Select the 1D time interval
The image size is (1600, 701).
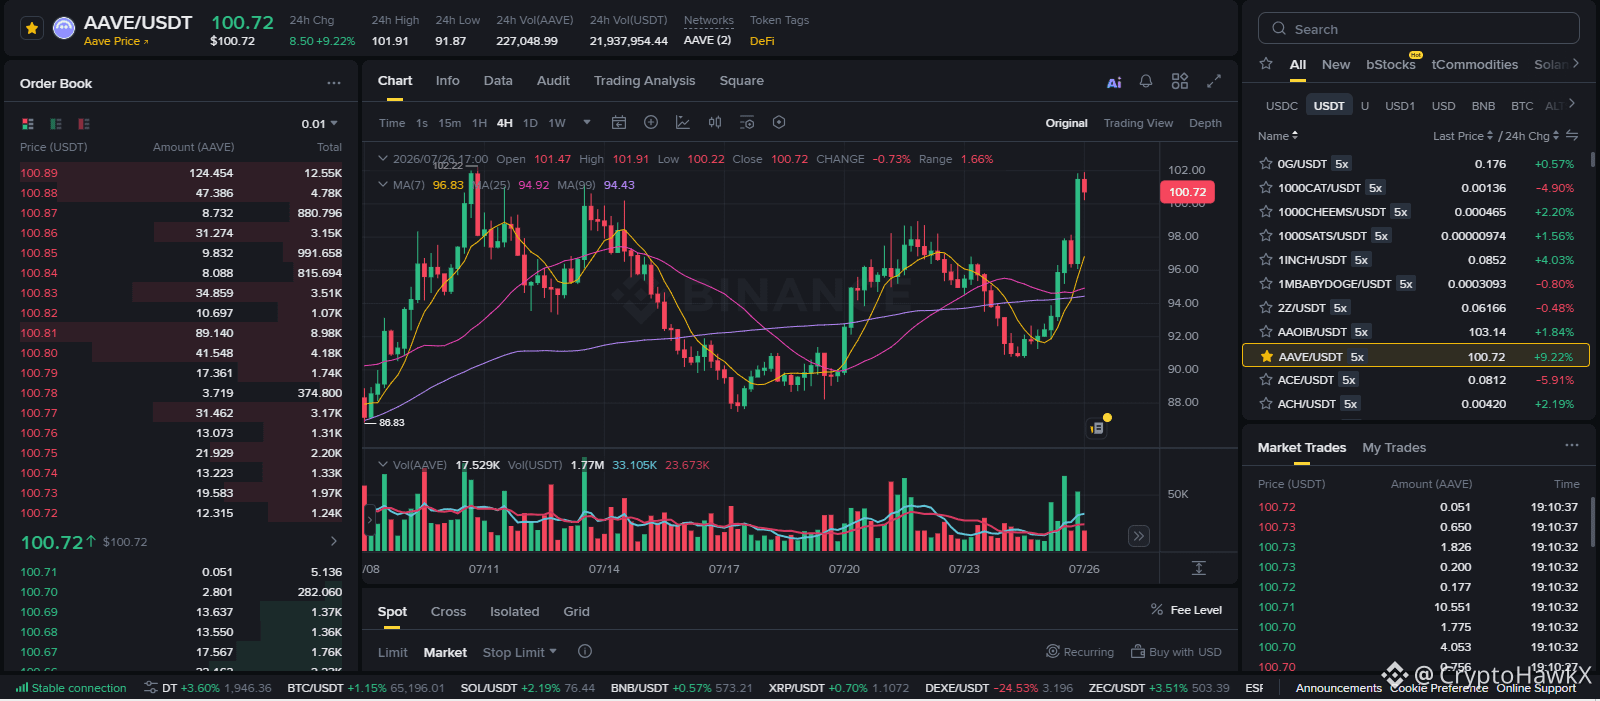tap(530, 123)
